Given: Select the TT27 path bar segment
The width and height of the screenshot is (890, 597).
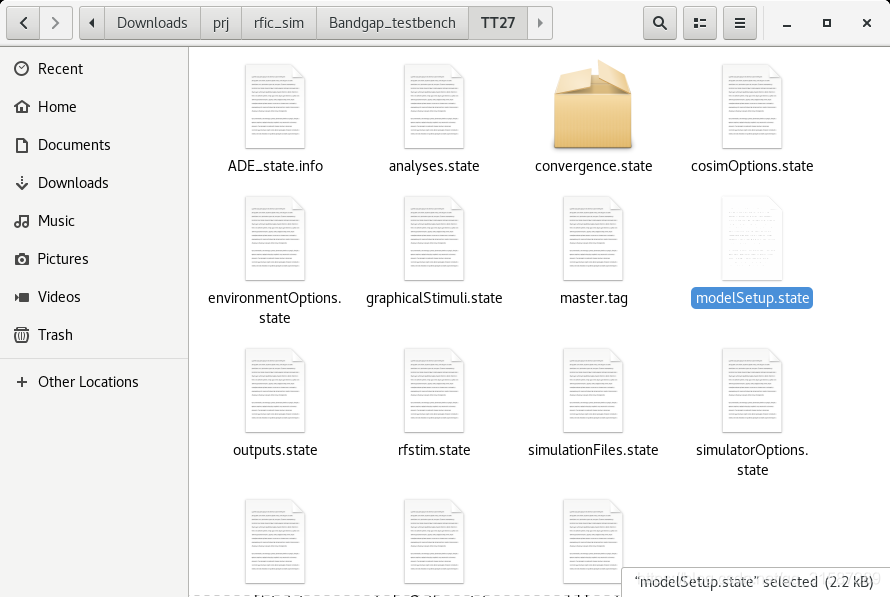Looking at the screenshot, I should pos(498,23).
